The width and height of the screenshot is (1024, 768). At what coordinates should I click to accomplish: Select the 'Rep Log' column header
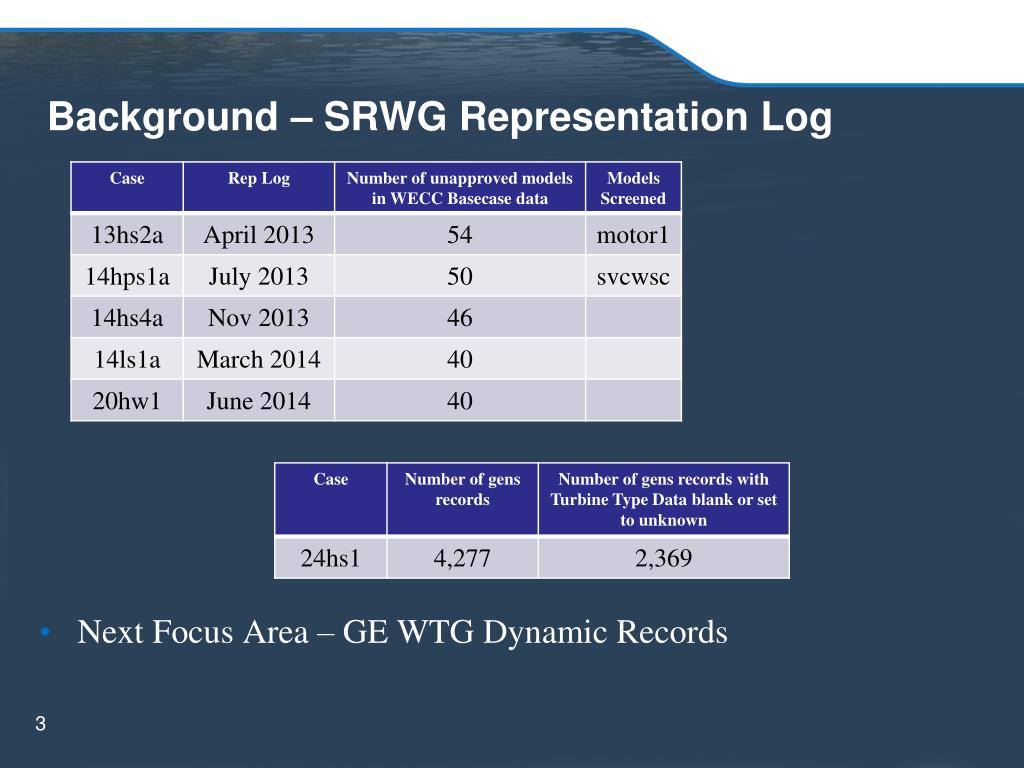pyautogui.click(x=259, y=187)
